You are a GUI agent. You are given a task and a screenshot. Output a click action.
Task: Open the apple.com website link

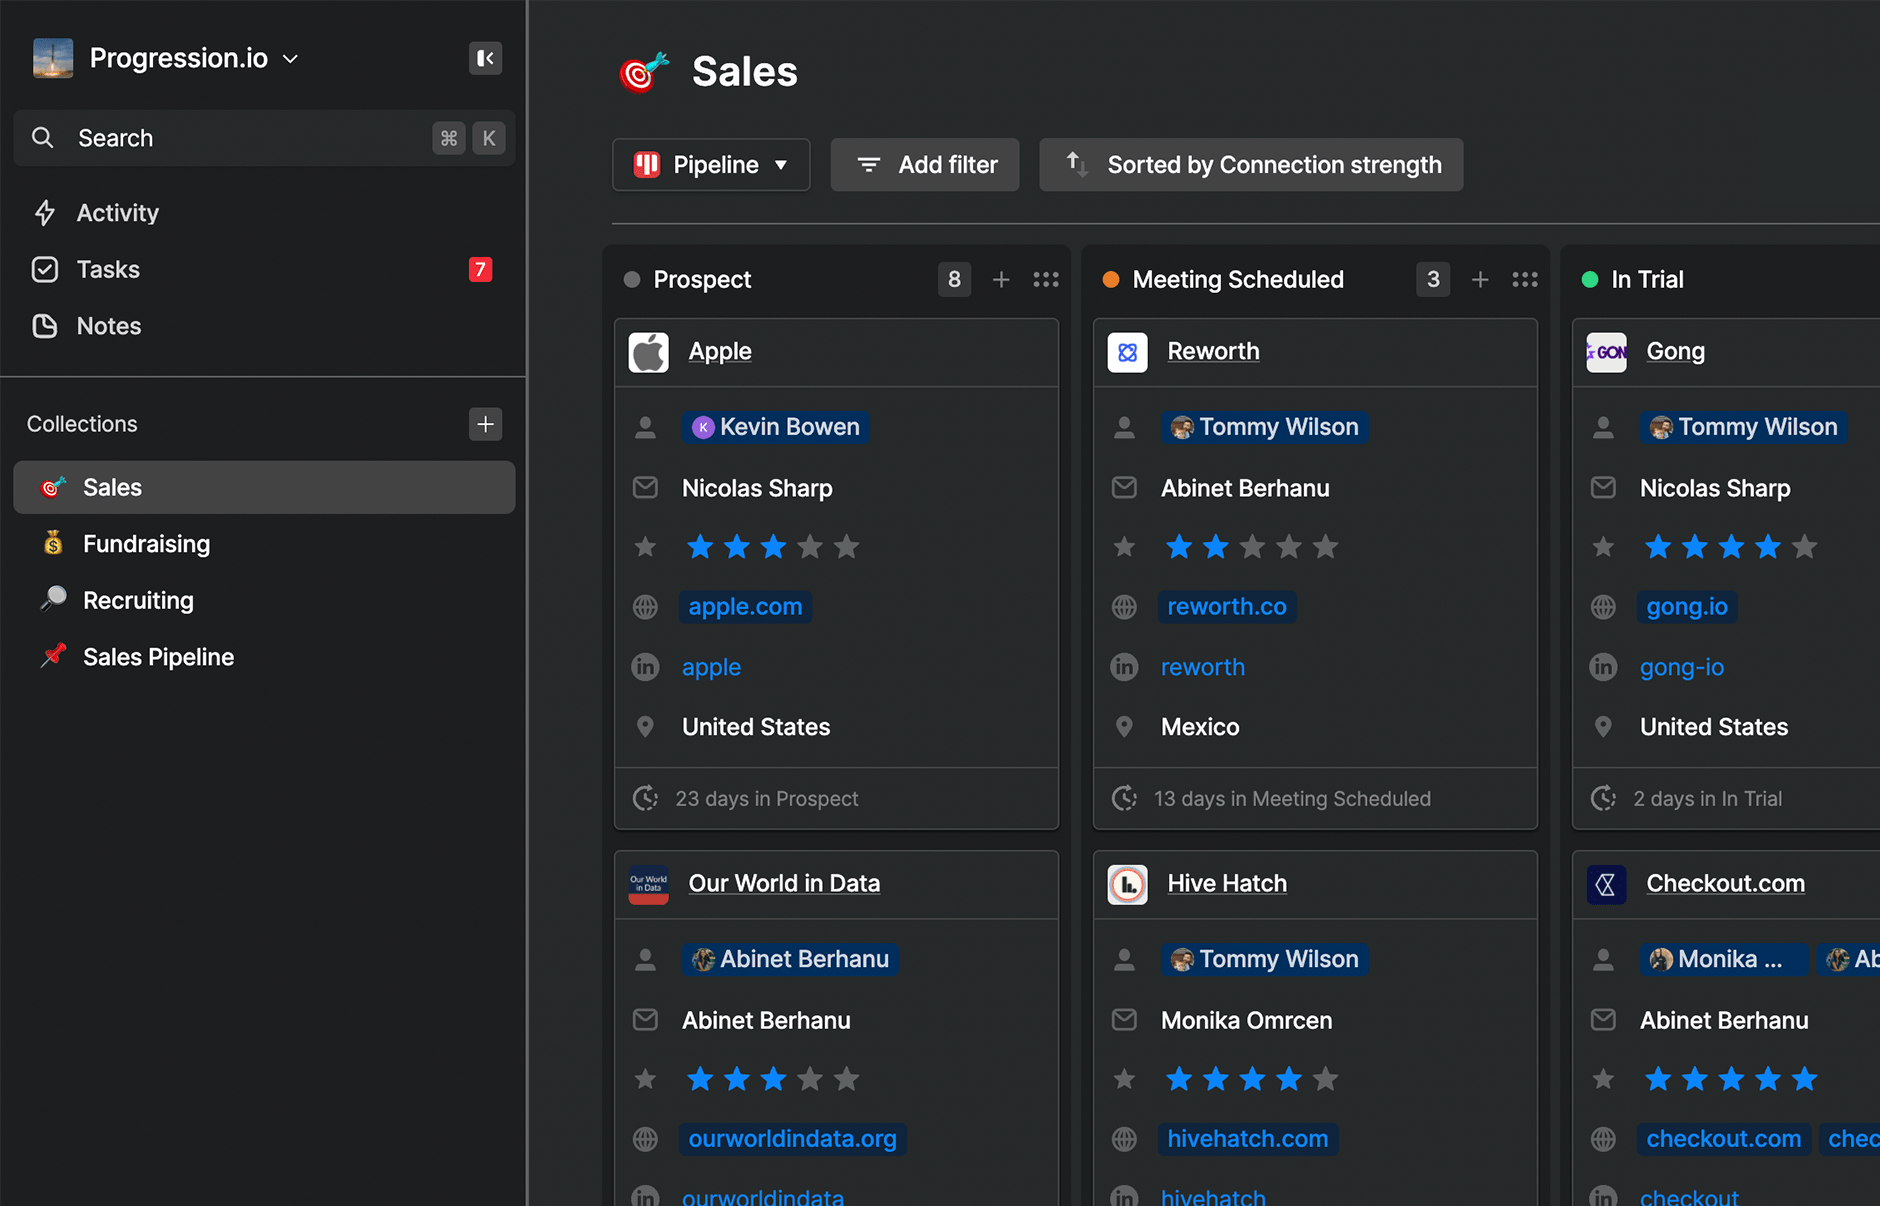[745, 607]
